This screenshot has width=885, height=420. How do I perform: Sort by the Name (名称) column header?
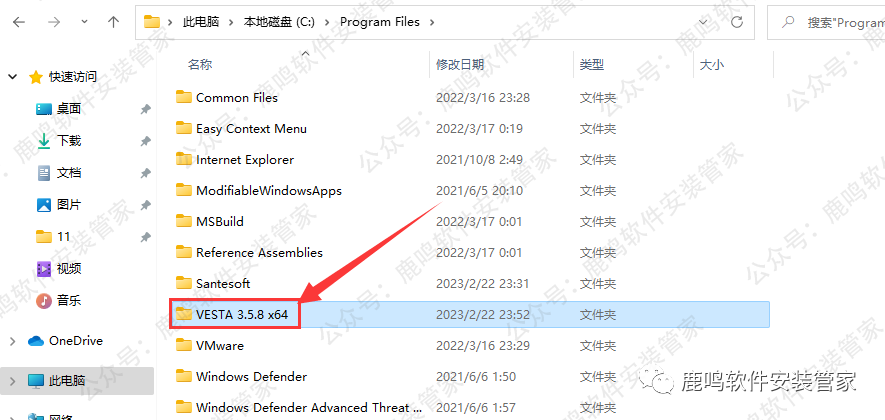click(x=200, y=65)
